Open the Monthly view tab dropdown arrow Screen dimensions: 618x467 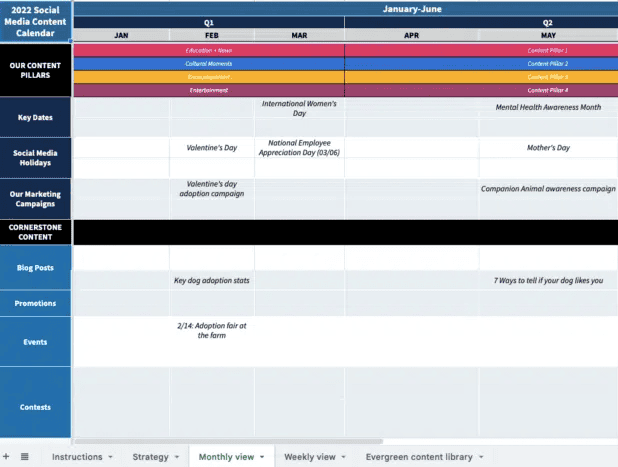tap(262, 457)
